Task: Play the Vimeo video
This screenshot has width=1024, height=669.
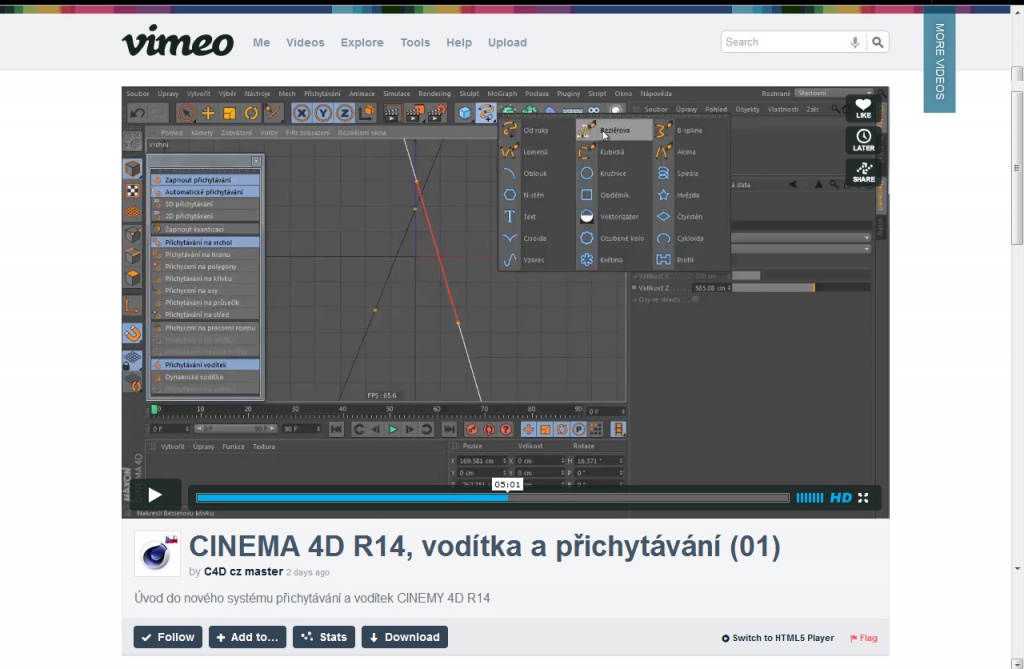Action: (x=155, y=495)
